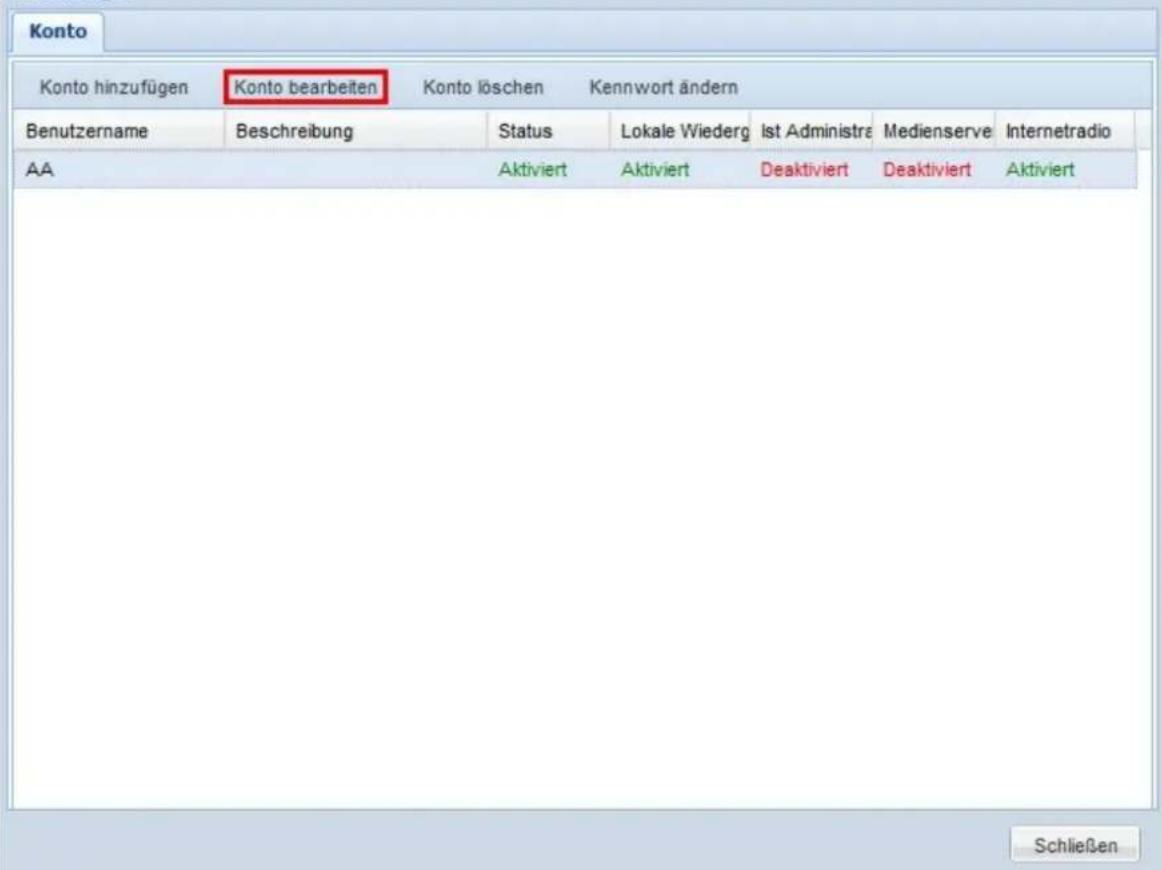The height and width of the screenshot is (870, 1162).
Task: Sort by Benutzername column header
Action: point(119,131)
